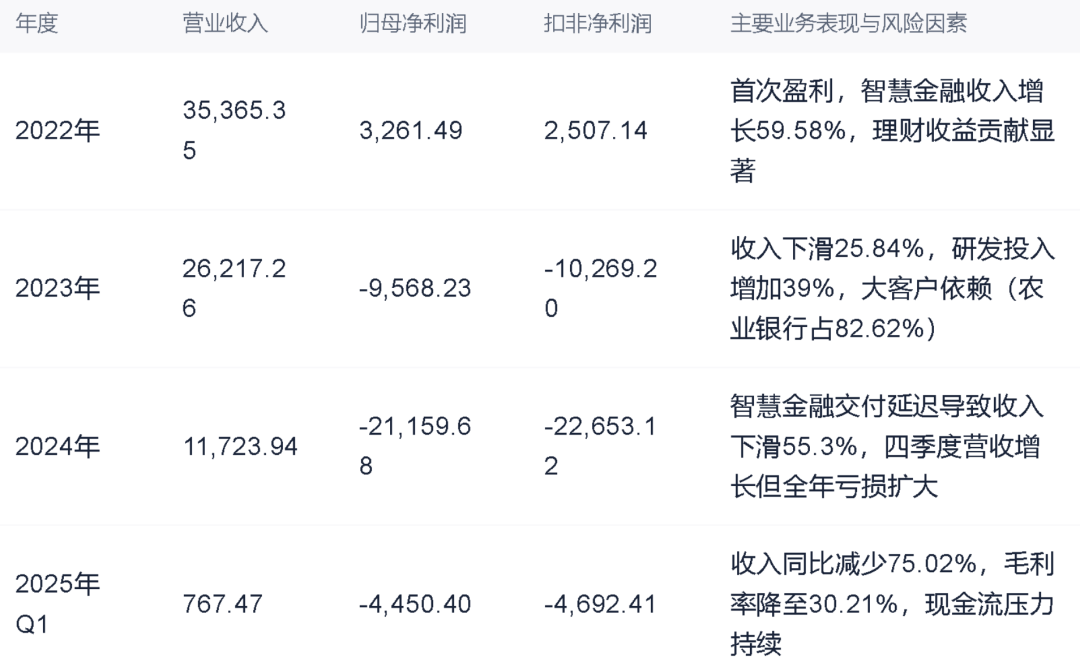Click 2024 revenue value 11,723.94
This screenshot has width=1080, height=662.
pyautogui.click(x=240, y=446)
